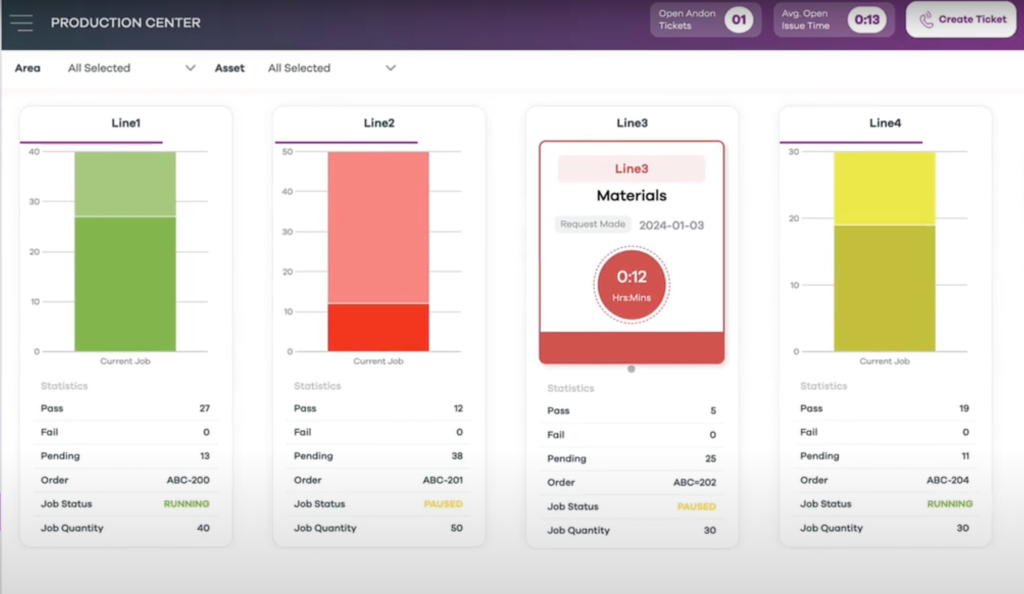This screenshot has height=594, width=1024.
Task: Click the Create Ticket button
Action: pos(959,20)
